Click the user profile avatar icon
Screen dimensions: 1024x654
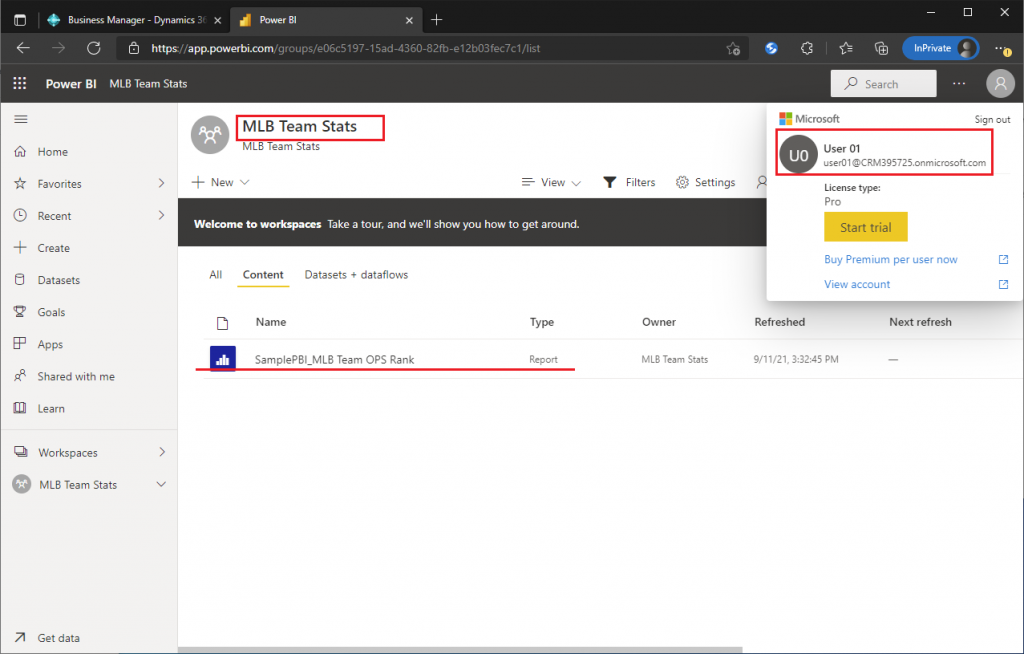(x=1000, y=84)
